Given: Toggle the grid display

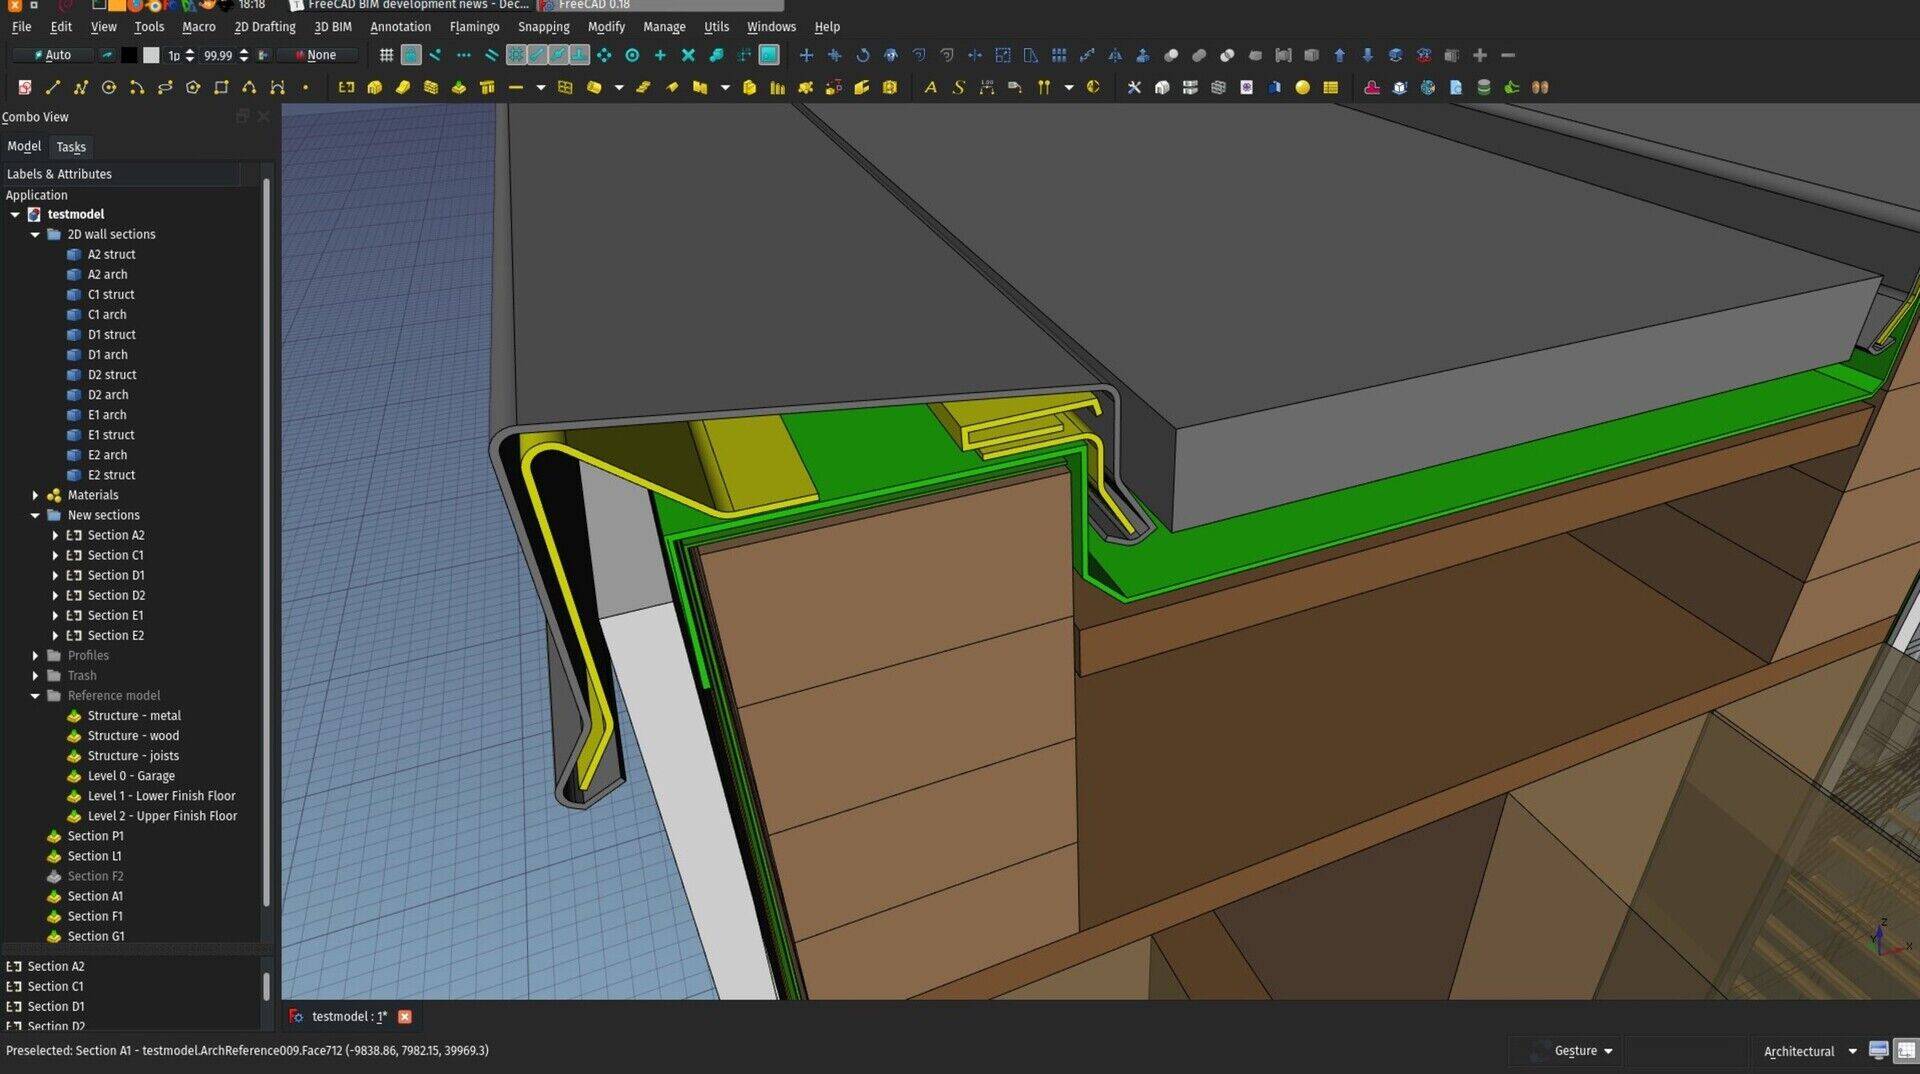Looking at the screenshot, I should (x=386, y=55).
